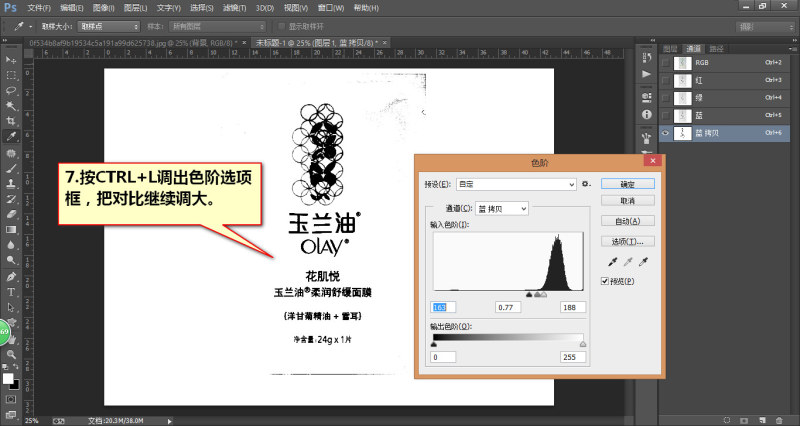Select the History Brush tool

click(11, 199)
